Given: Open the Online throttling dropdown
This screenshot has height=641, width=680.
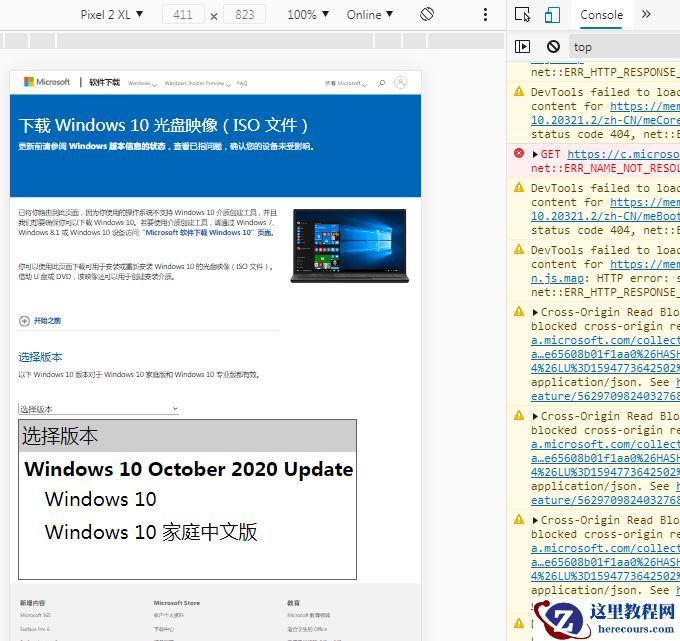Looking at the screenshot, I should point(369,15).
